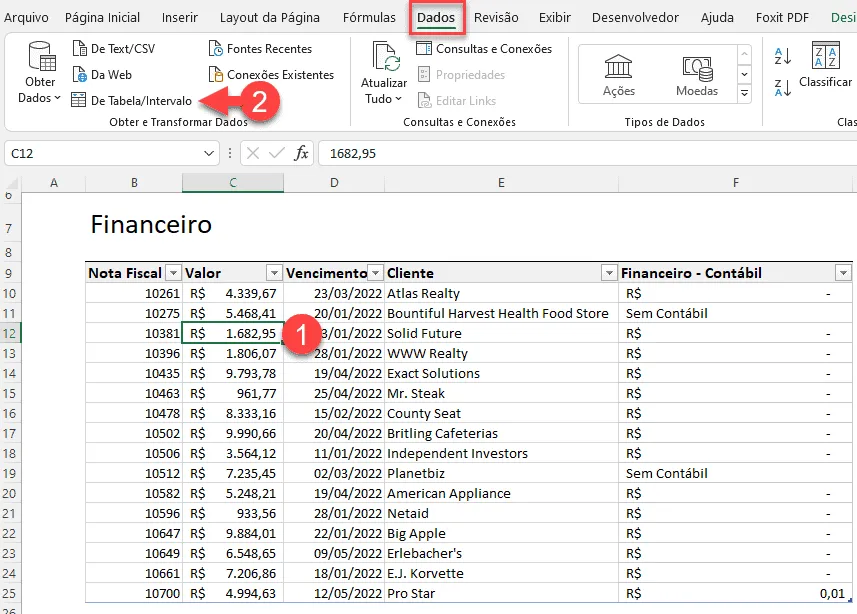Screen dimensions: 857x614
Task: Open Fontes Recentes
Action: [x=260, y=49]
